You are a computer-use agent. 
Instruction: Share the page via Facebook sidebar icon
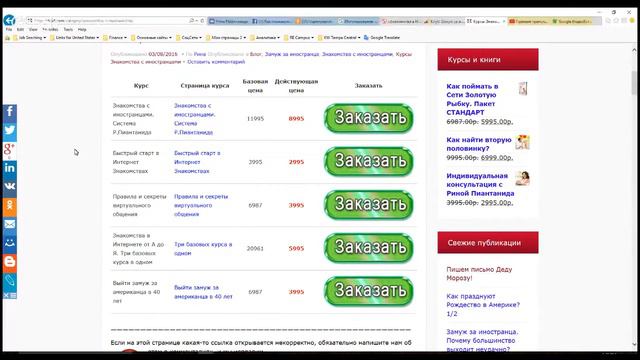(x=9, y=112)
